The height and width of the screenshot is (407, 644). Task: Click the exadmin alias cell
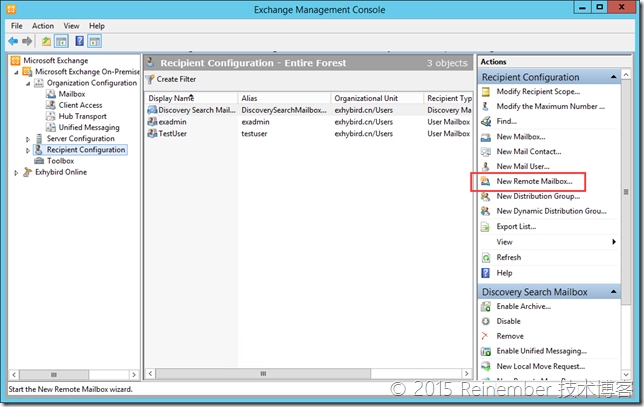pyautogui.click(x=255, y=122)
